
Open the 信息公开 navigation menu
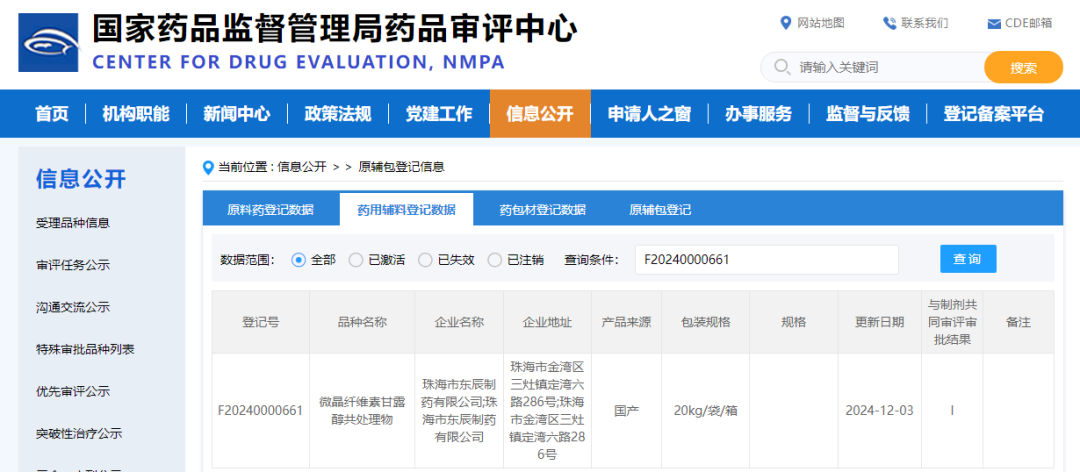pos(540,114)
